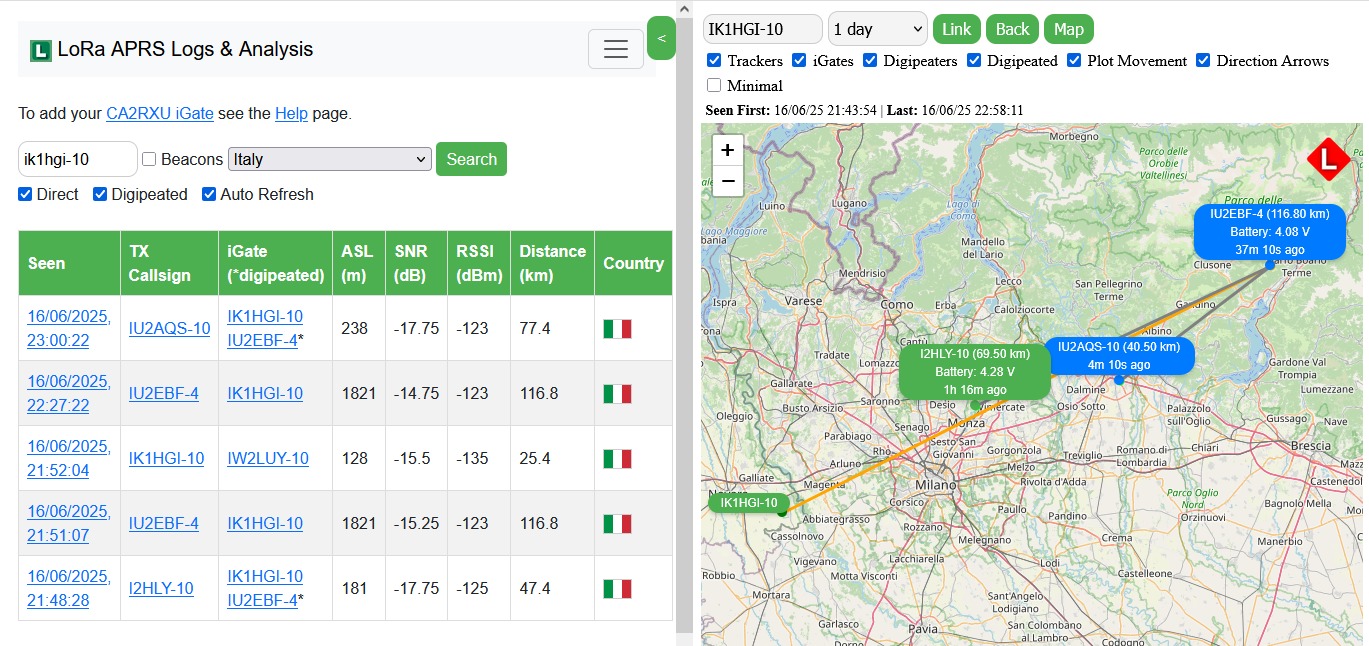Sort by the Distance (km) column header
The height and width of the screenshot is (646, 1369).
pyautogui.click(x=552, y=263)
